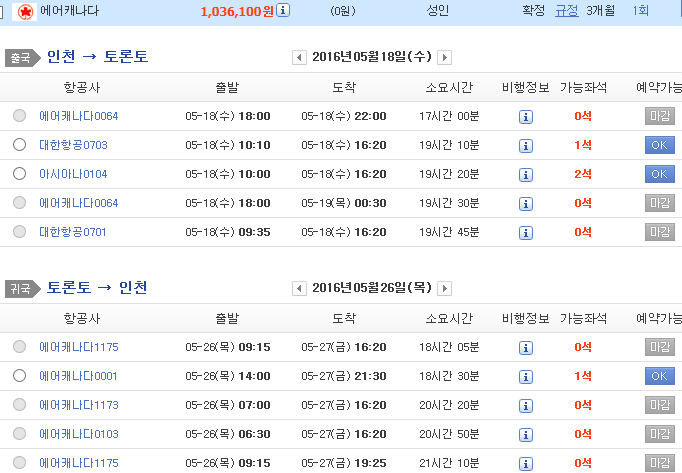Open fare info icon next to 1,036,100원
The width and height of the screenshot is (682, 473).
tap(283, 10)
